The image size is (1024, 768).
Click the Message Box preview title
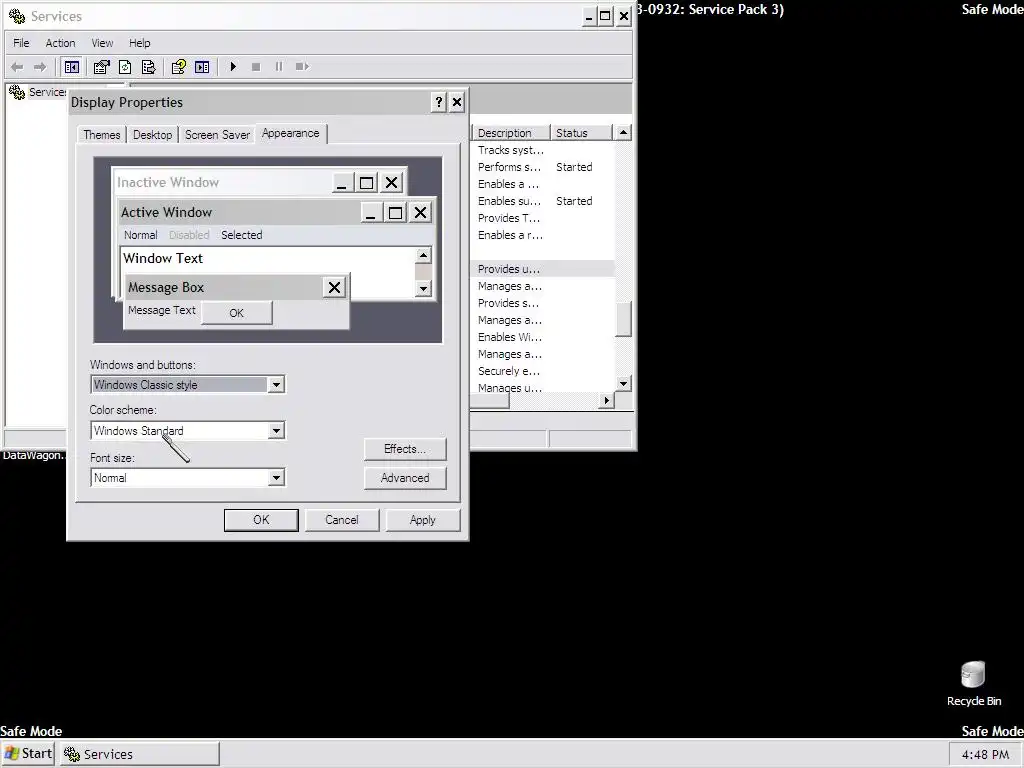(x=166, y=287)
